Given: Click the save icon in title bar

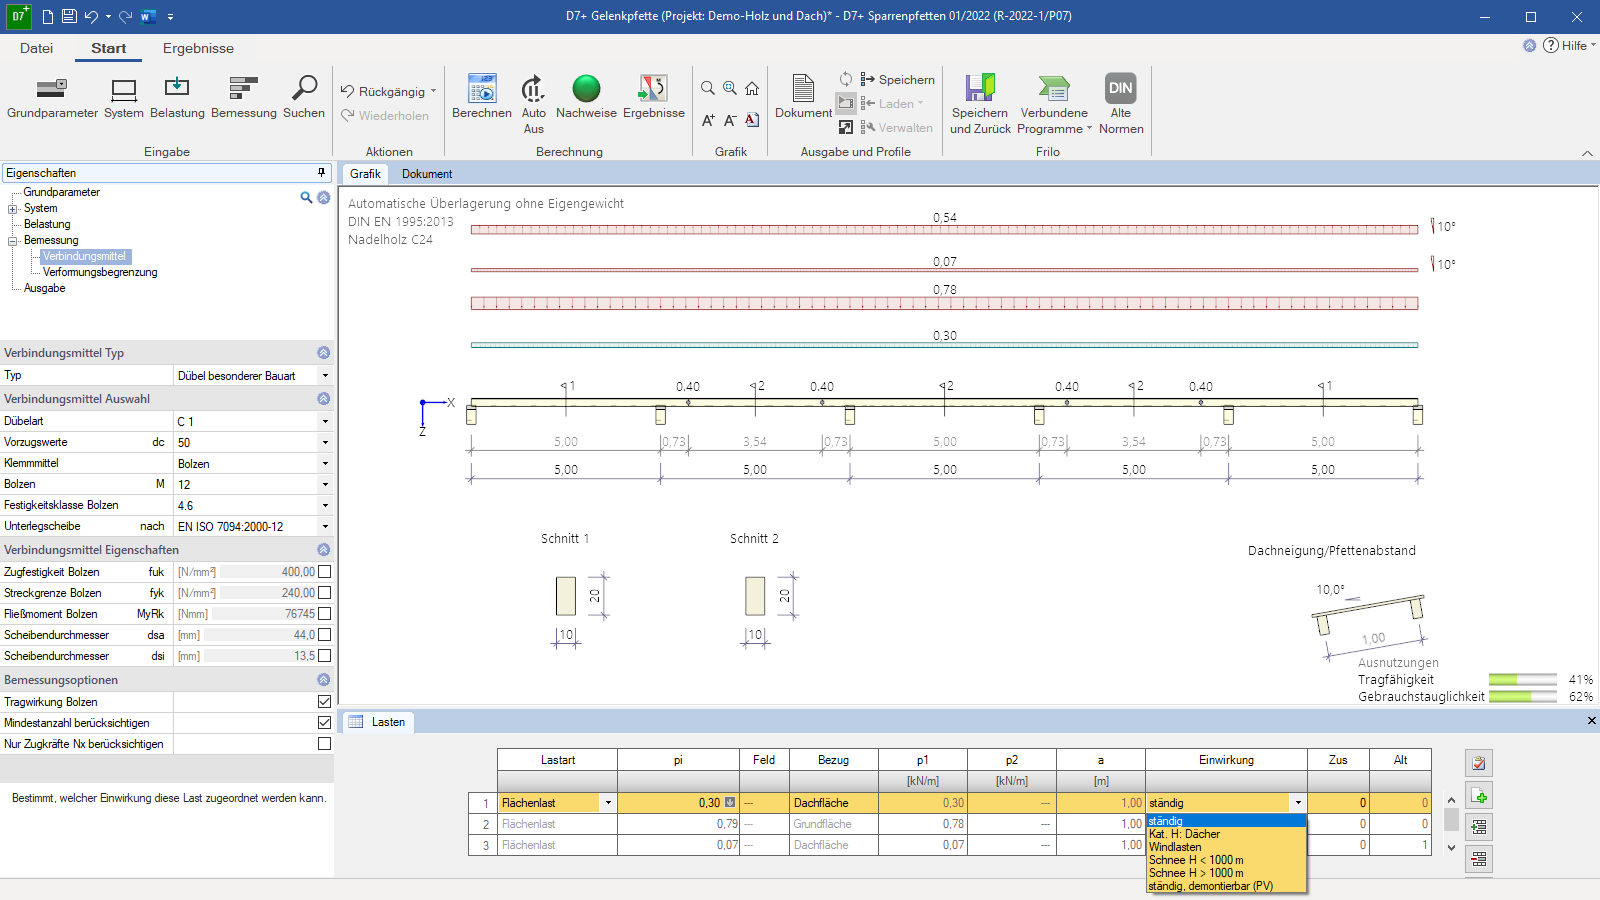Looking at the screenshot, I should [69, 16].
